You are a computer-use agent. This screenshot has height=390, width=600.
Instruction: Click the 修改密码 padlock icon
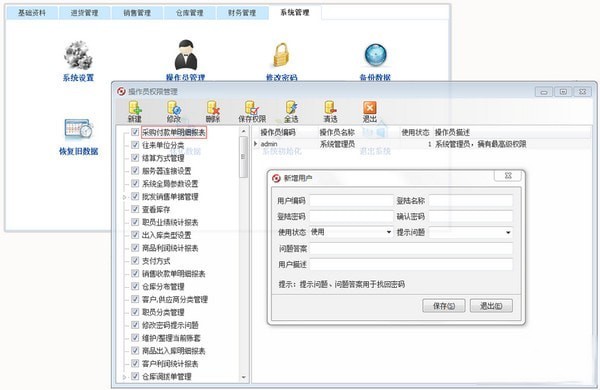point(281,55)
